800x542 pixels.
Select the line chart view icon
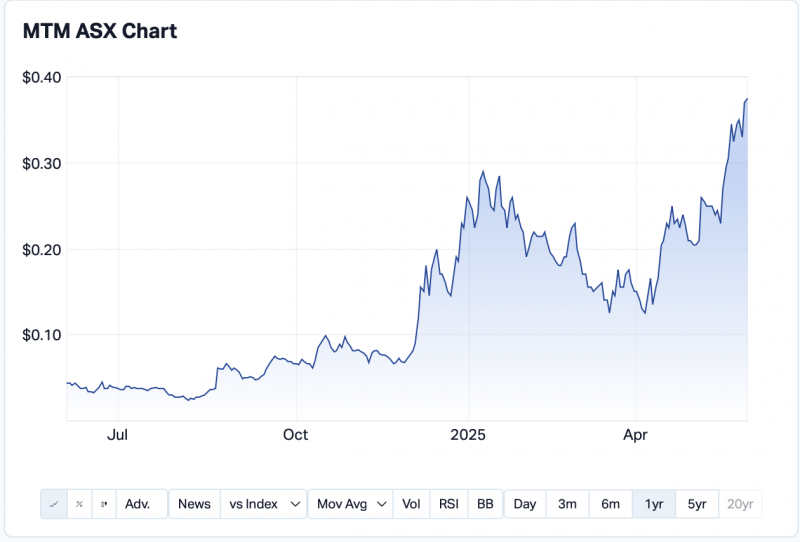pyautogui.click(x=53, y=504)
